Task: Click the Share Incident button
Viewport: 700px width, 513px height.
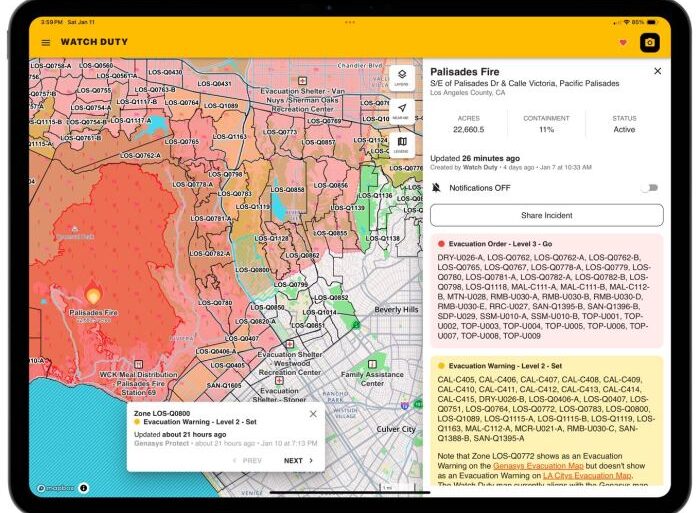Action: coord(546,215)
